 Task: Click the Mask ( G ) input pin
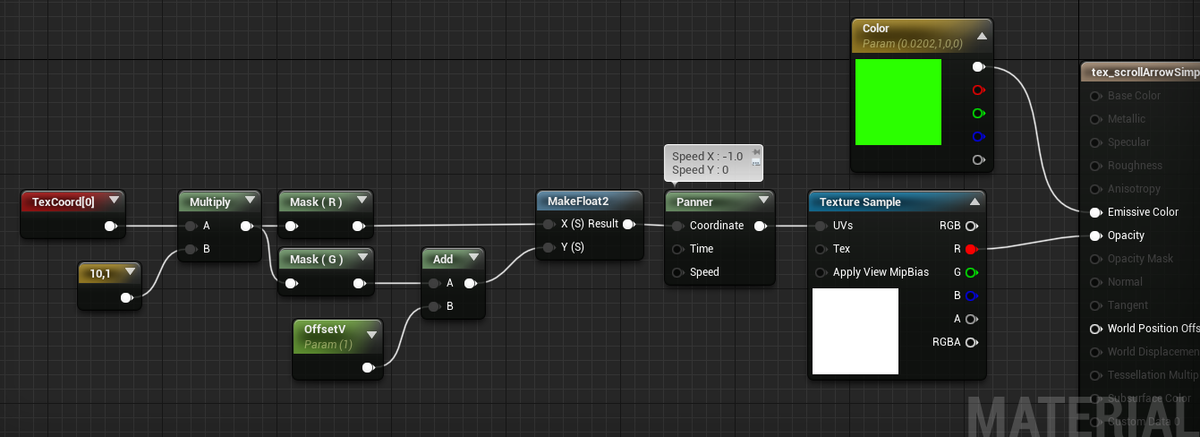(x=290, y=284)
